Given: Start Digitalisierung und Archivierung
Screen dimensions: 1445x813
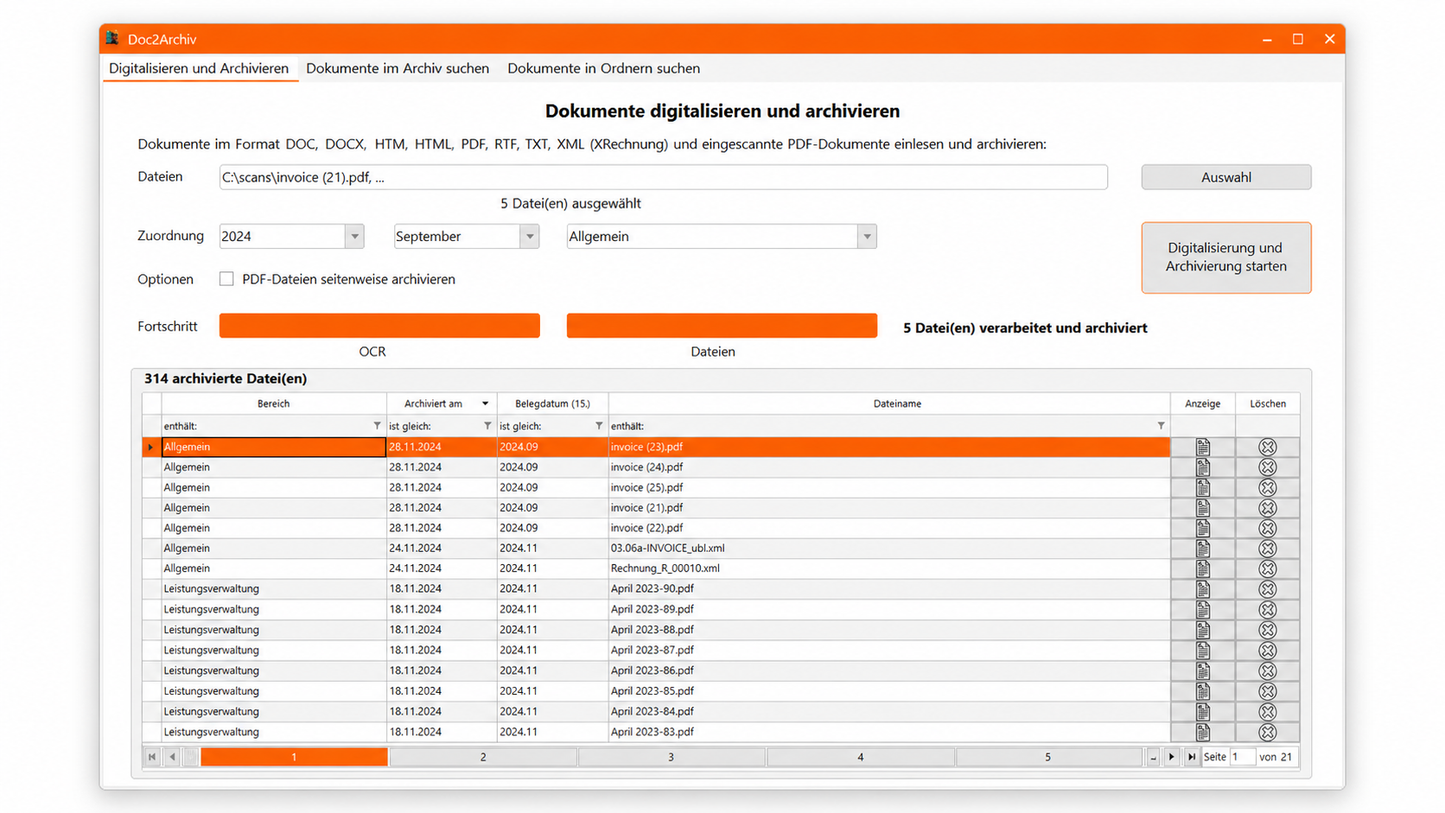Looking at the screenshot, I should tap(1226, 257).
